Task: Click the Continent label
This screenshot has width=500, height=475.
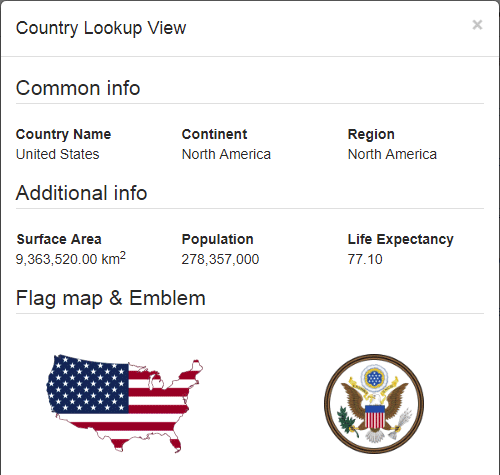Action: click(214, 134)
